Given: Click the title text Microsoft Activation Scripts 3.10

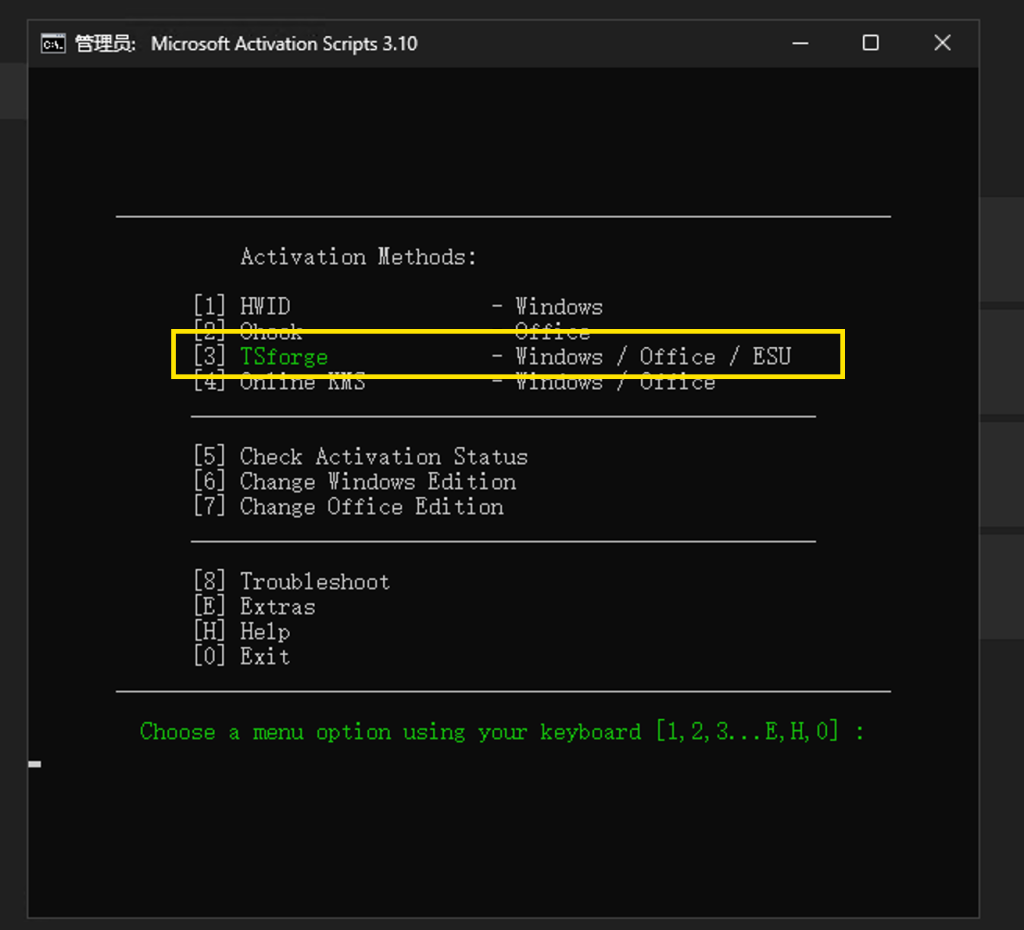Looking at the screenshot, I should (284, 43).
